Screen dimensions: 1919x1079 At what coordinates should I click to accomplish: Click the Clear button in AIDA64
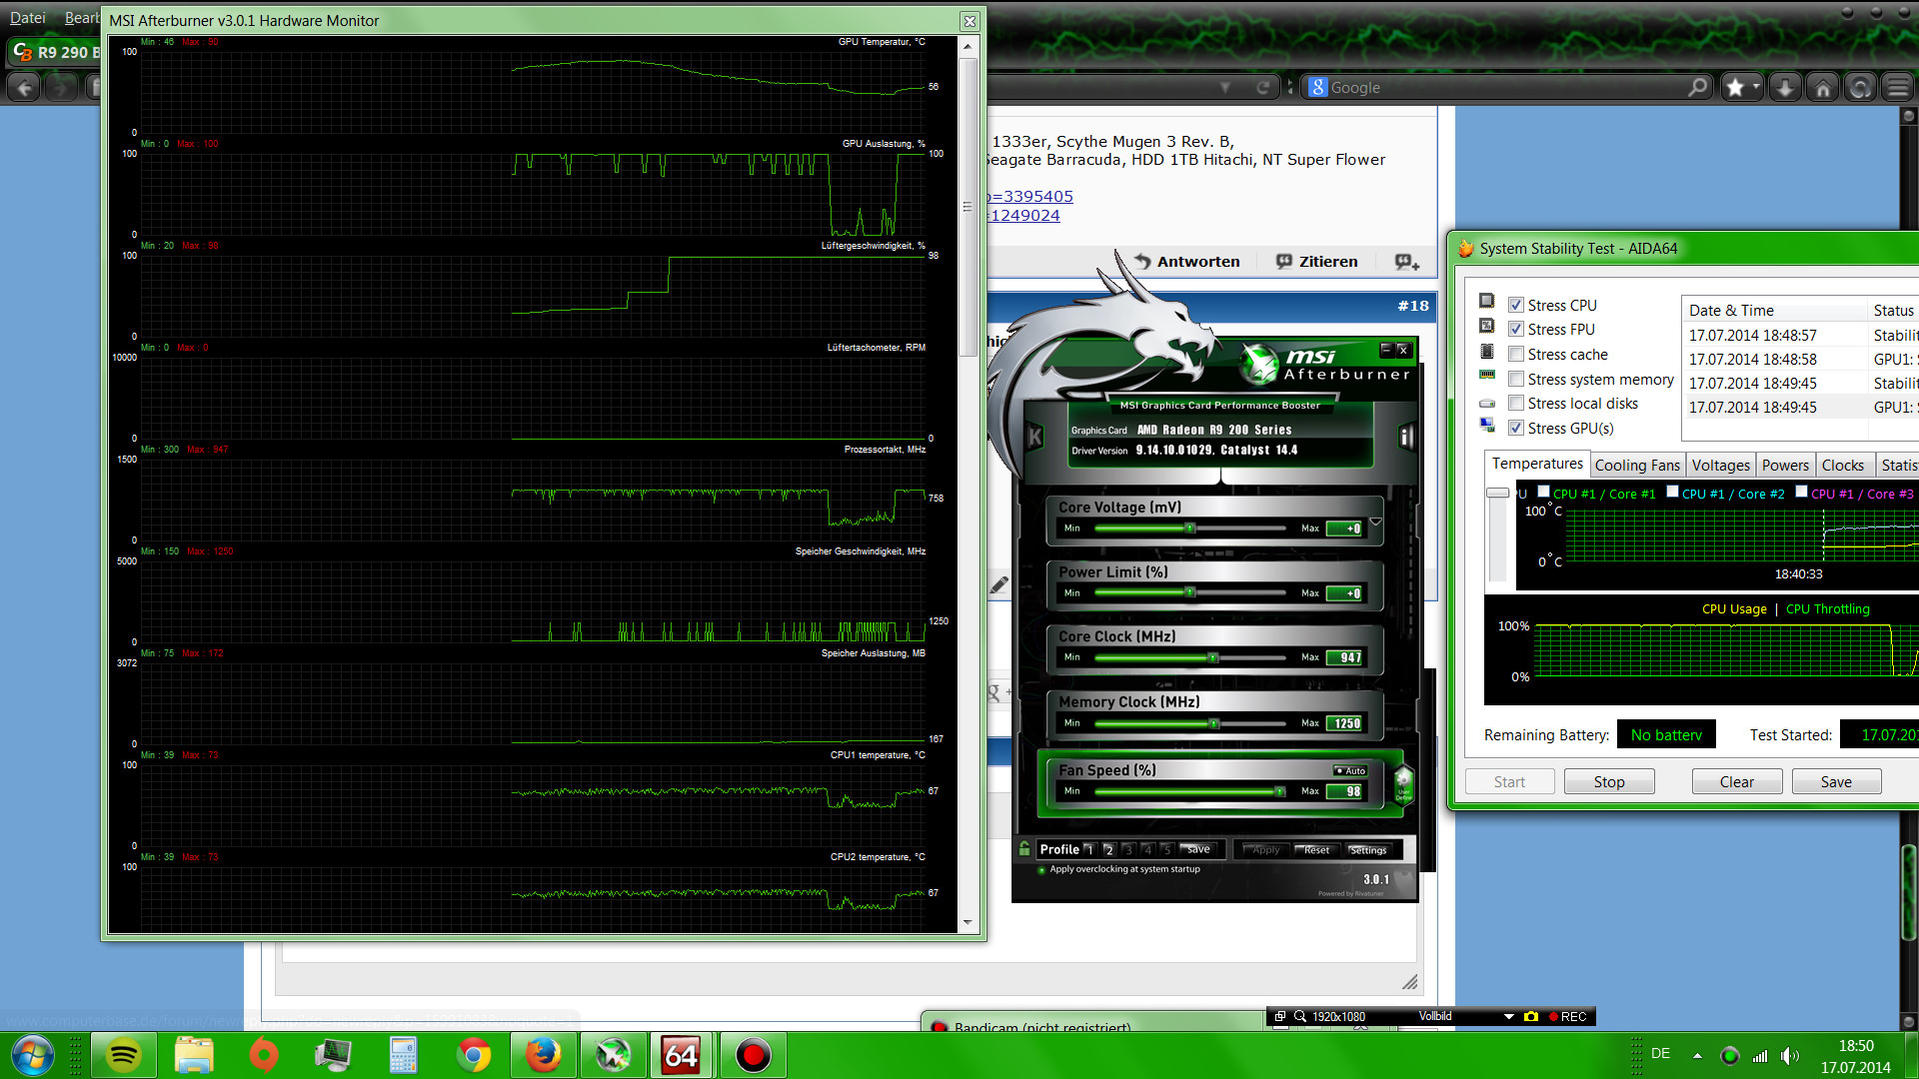click(1737, 782)
